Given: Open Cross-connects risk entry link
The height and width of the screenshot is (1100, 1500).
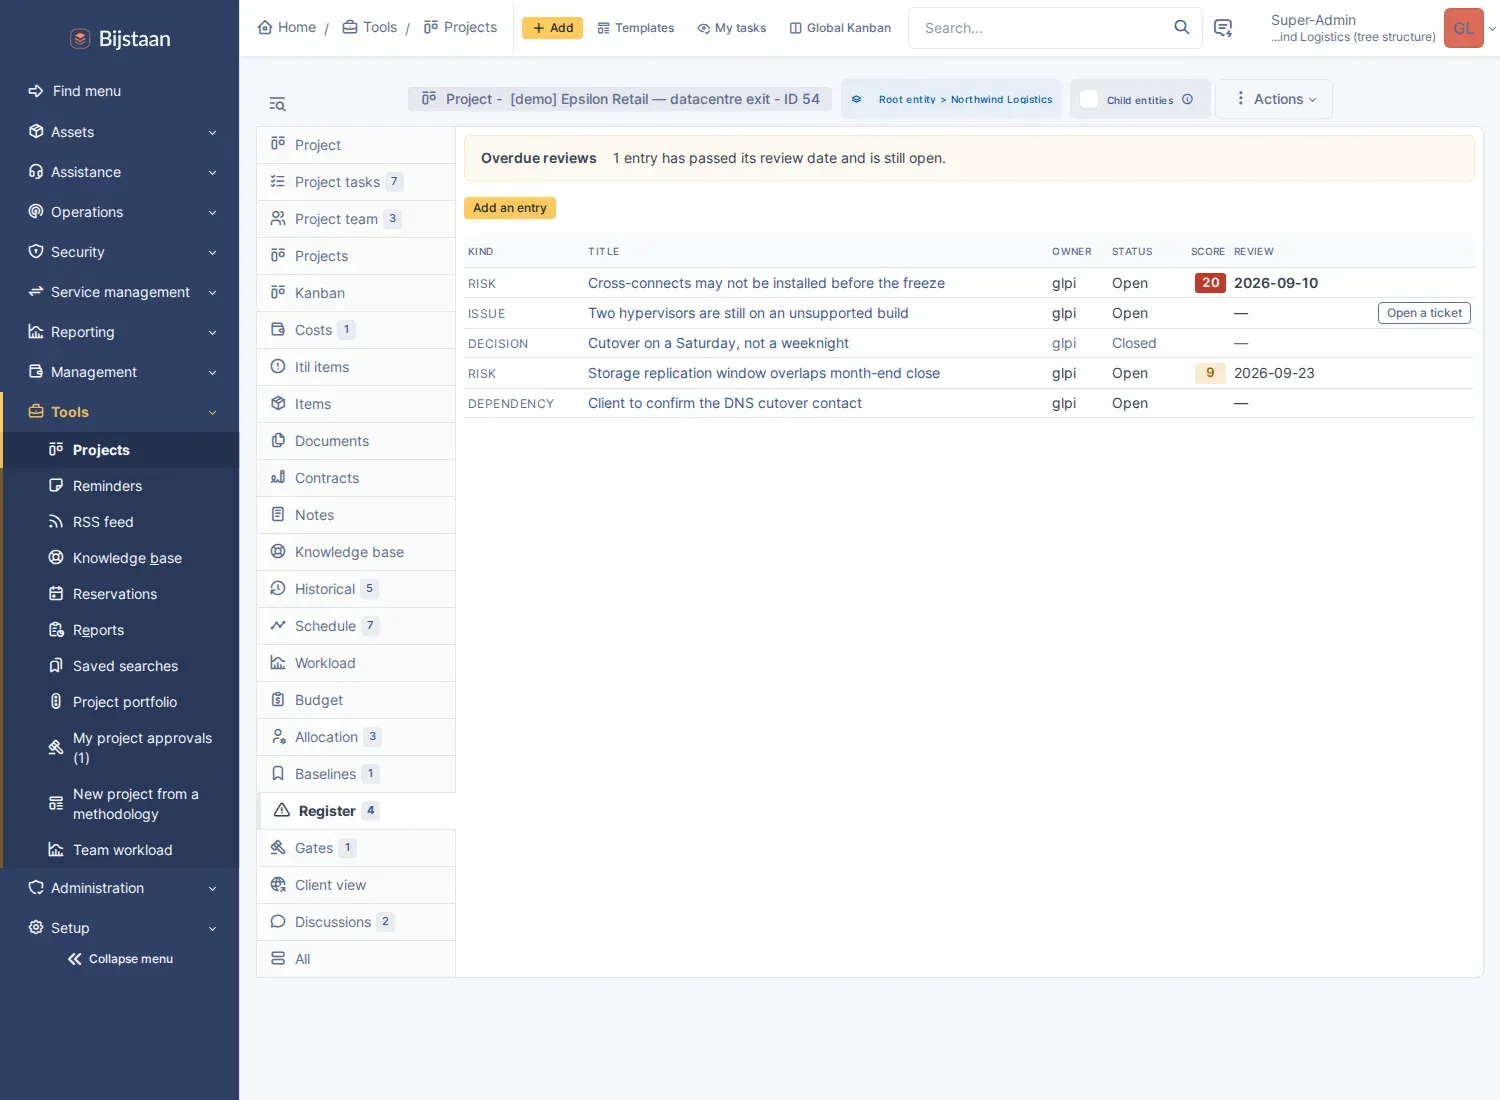Looking at the screenshot, I should coord(766,283).
